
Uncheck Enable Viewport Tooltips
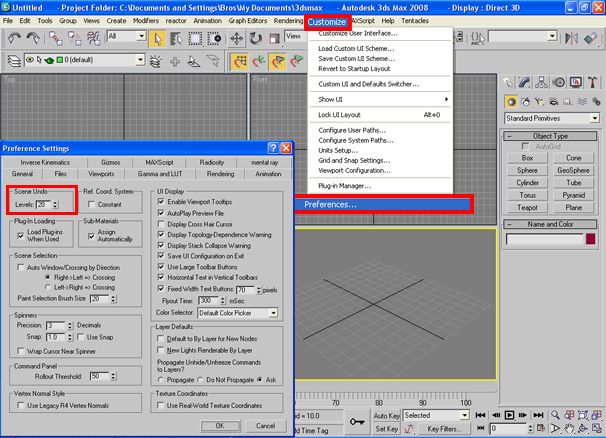(161, 201)
